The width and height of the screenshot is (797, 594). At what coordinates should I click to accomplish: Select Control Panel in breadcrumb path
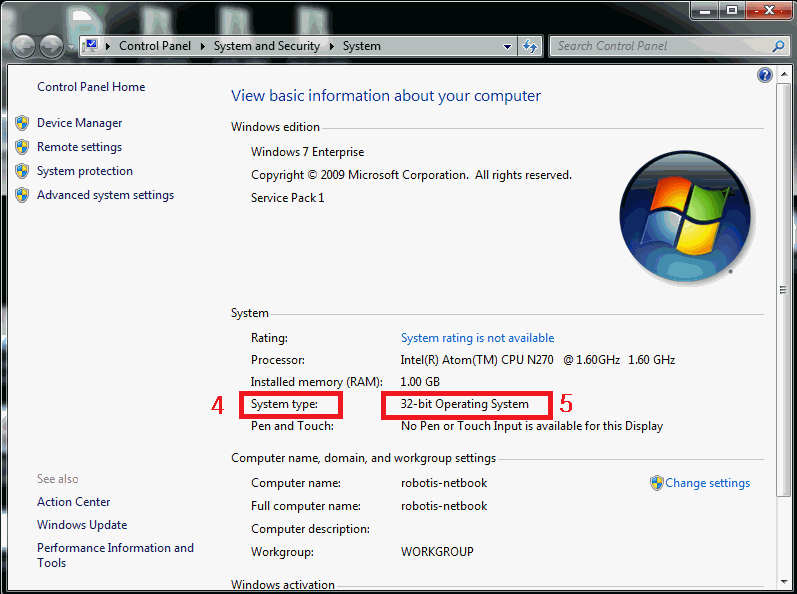(x=154, y=46)
